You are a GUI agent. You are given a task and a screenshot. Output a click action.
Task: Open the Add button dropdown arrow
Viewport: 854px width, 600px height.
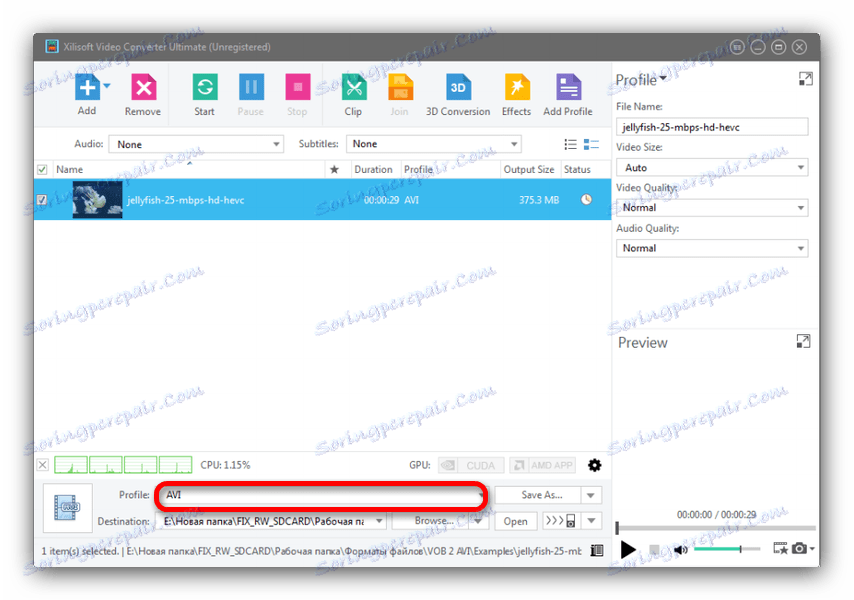(x=107, y=85)
